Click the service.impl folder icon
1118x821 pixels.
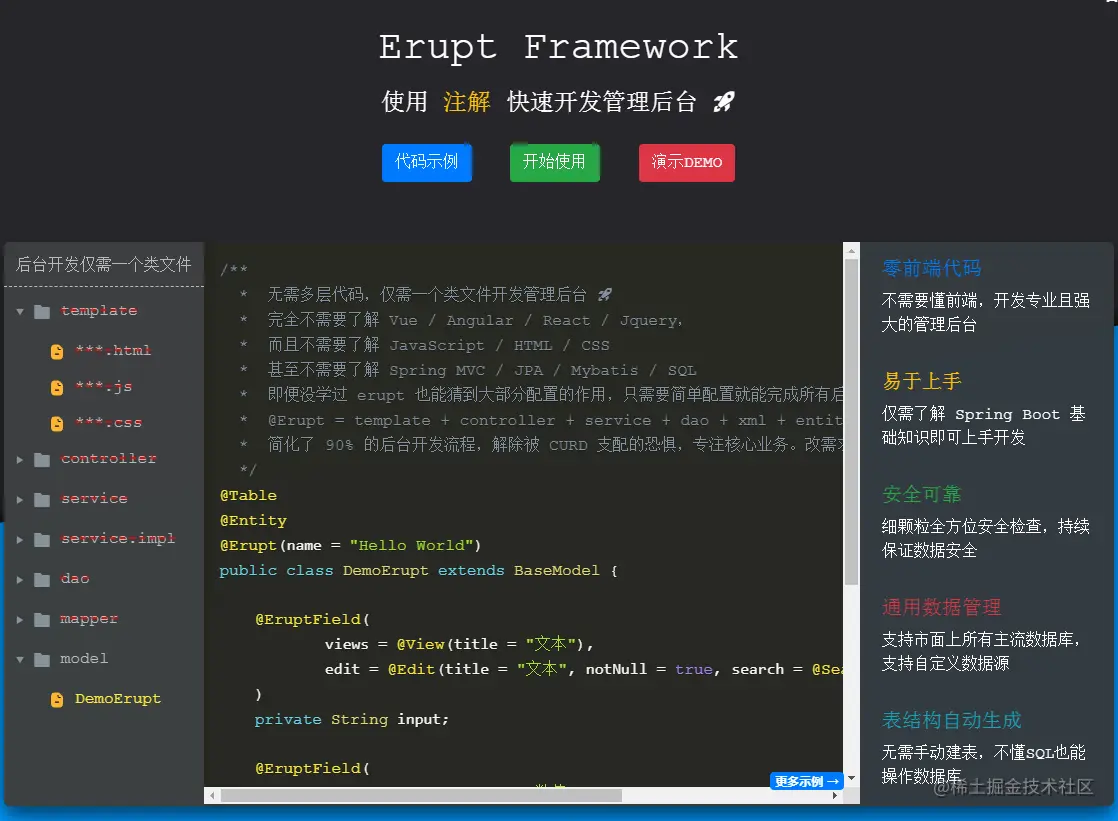pyautogui.click(x=42, y=539)
